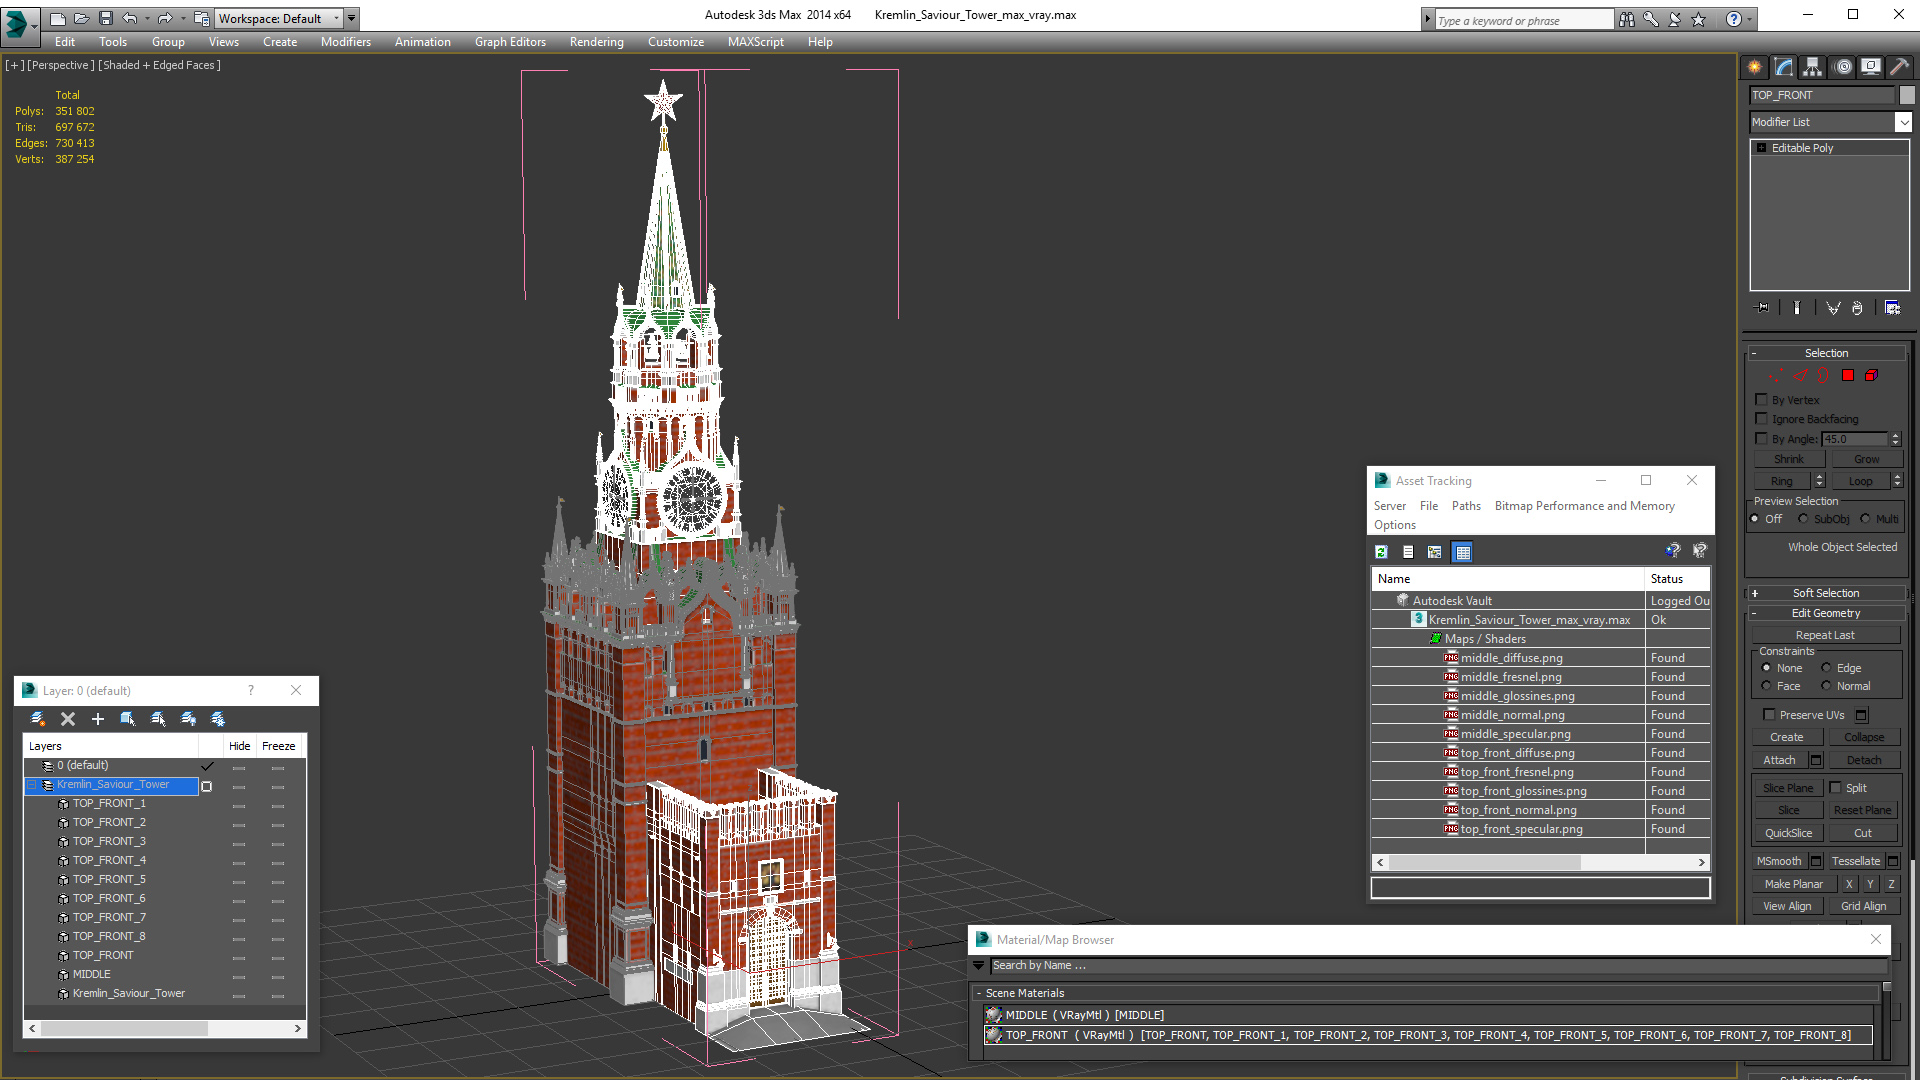Click Add Selected Objects plus icon
Viewport: 1920px width, 1080px height.
click(98, 719)
